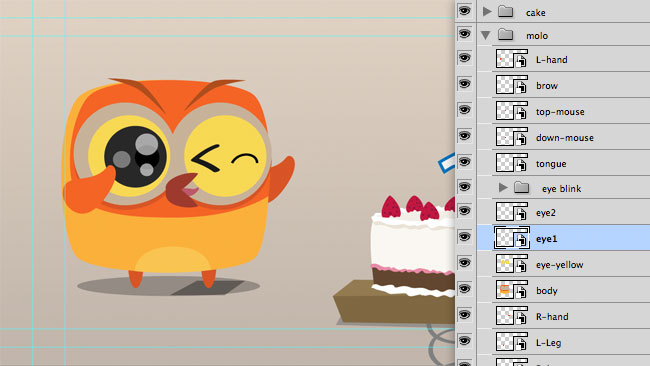This screenshot has height=366, width=650.
Task: Hide the eye2 layer
Action: 464,211
